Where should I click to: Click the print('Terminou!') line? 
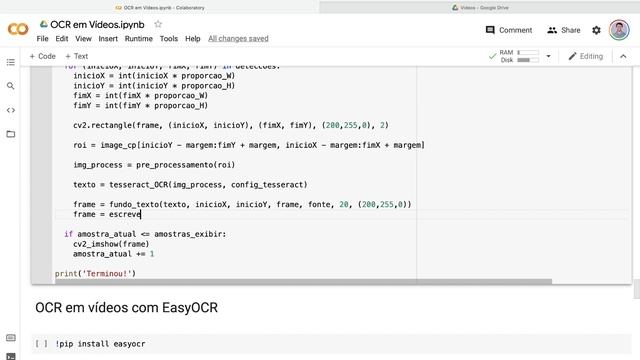tap(95, 273)
